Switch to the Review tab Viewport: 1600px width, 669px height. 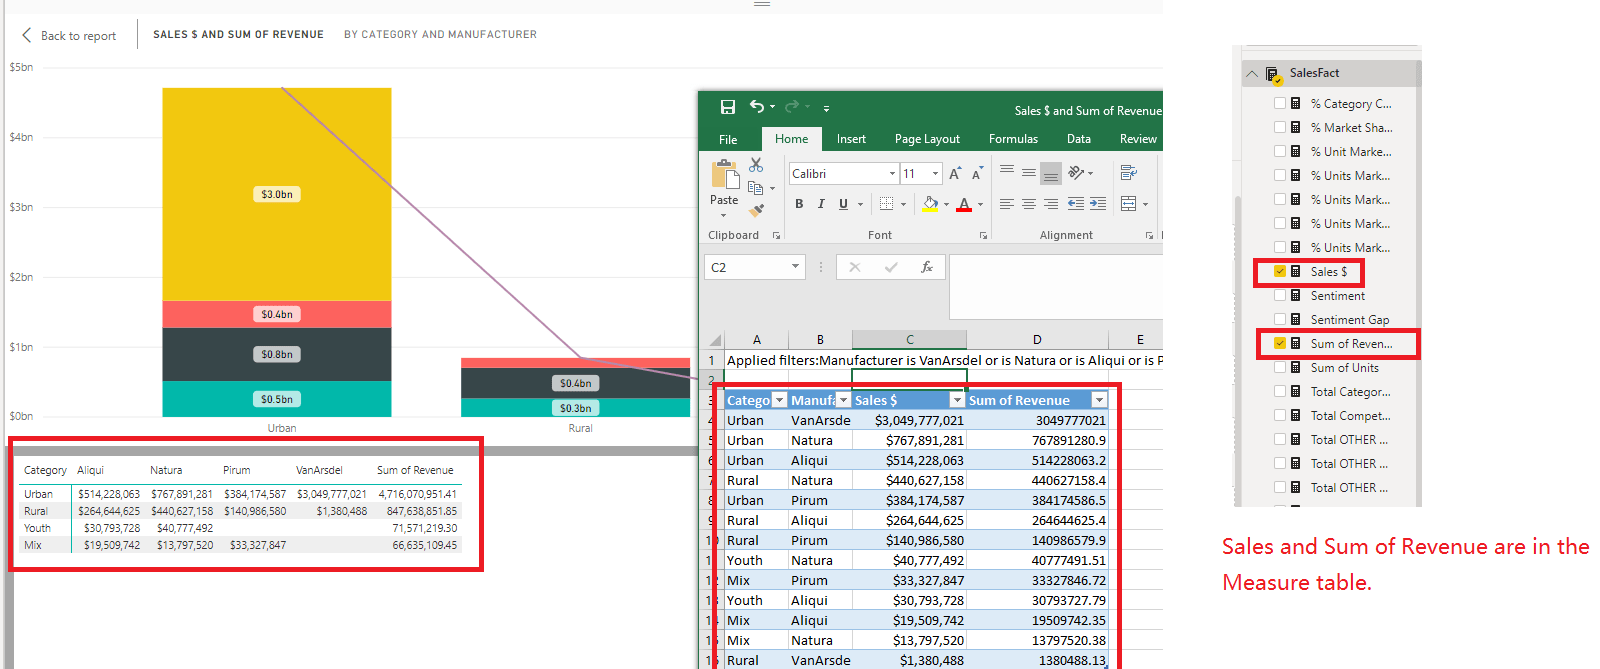point(1138,139)
